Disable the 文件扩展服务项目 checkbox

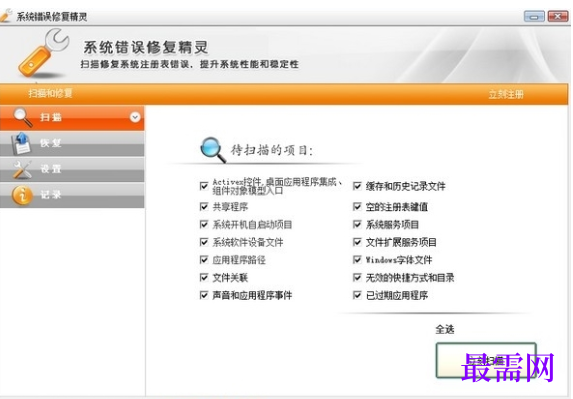pos(357,242)
